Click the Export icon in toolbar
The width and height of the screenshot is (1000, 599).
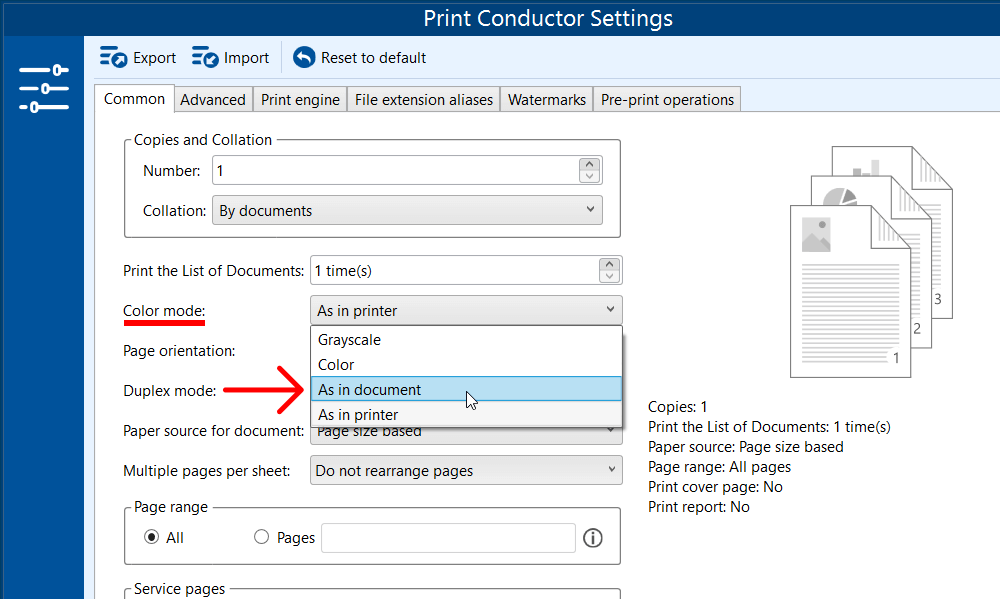click(113, 58)
